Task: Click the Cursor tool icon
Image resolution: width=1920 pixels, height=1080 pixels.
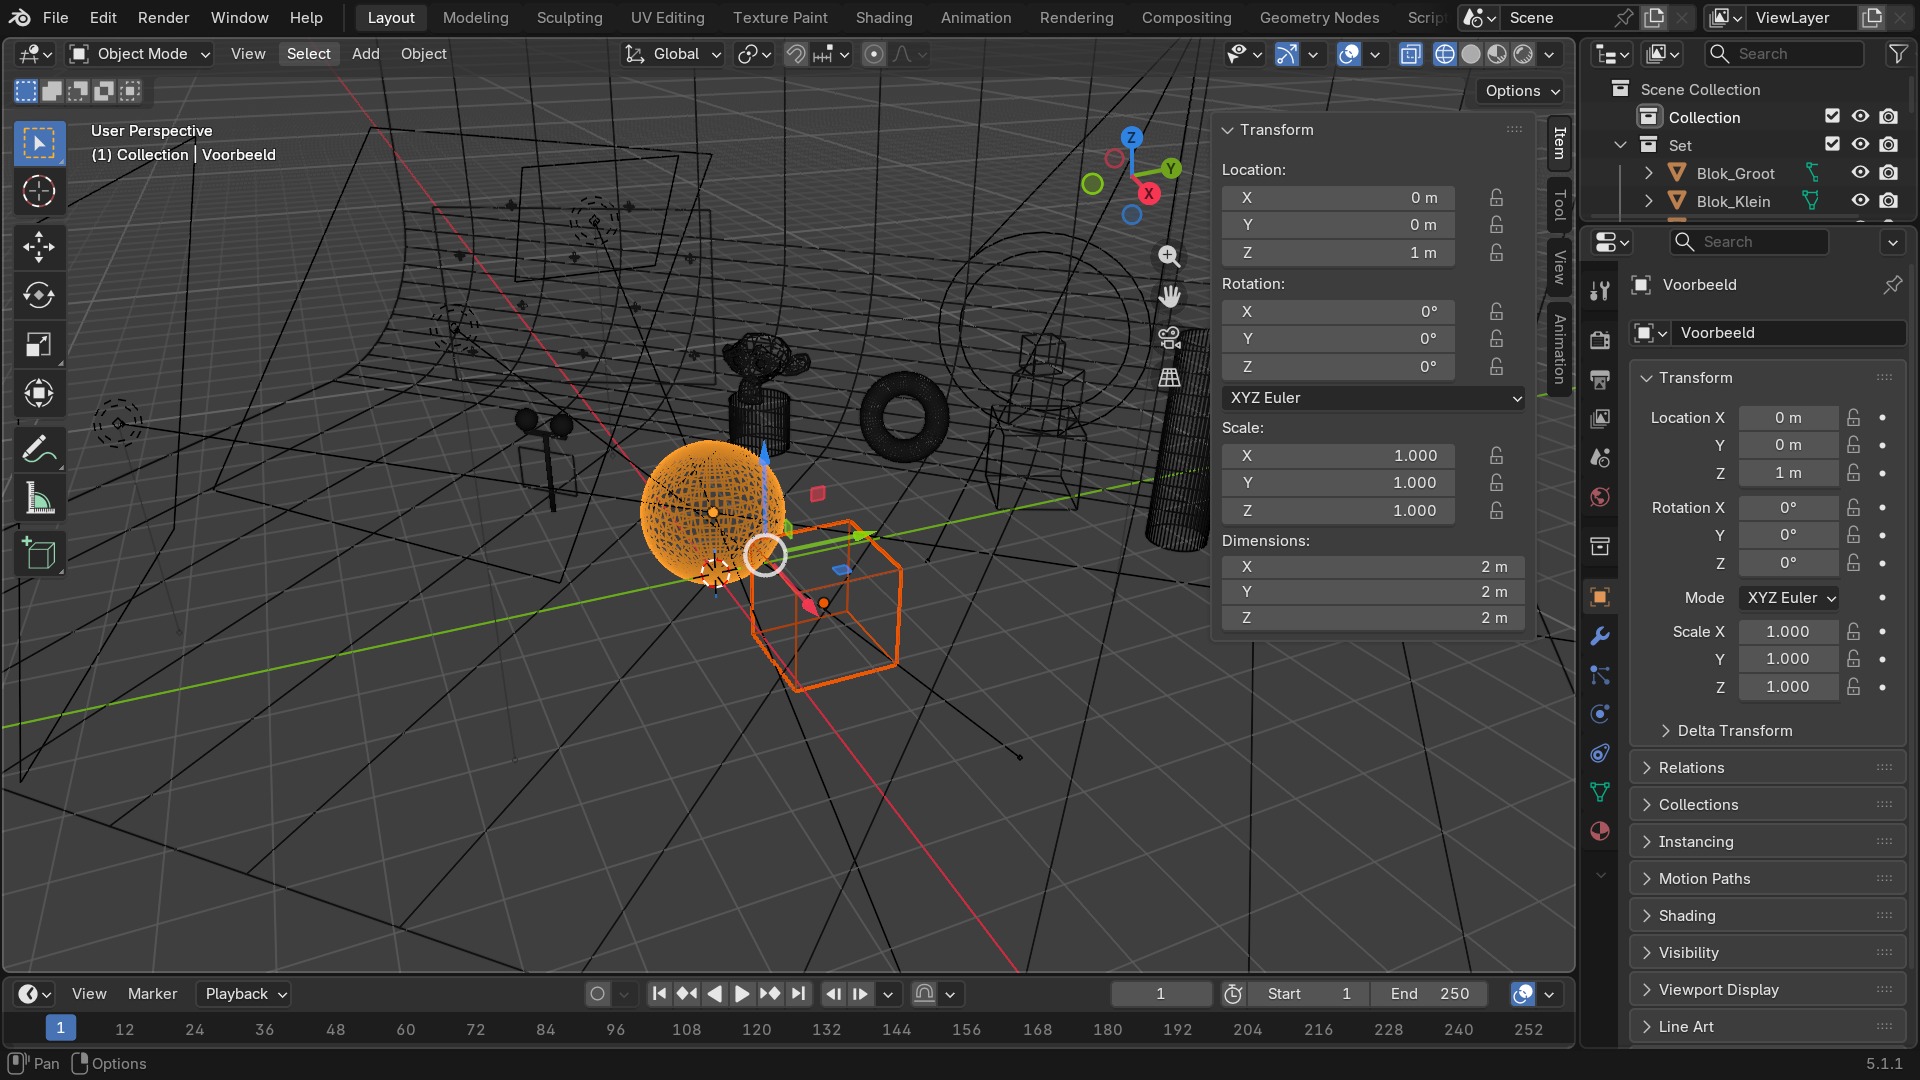Action: pos(39,191)
